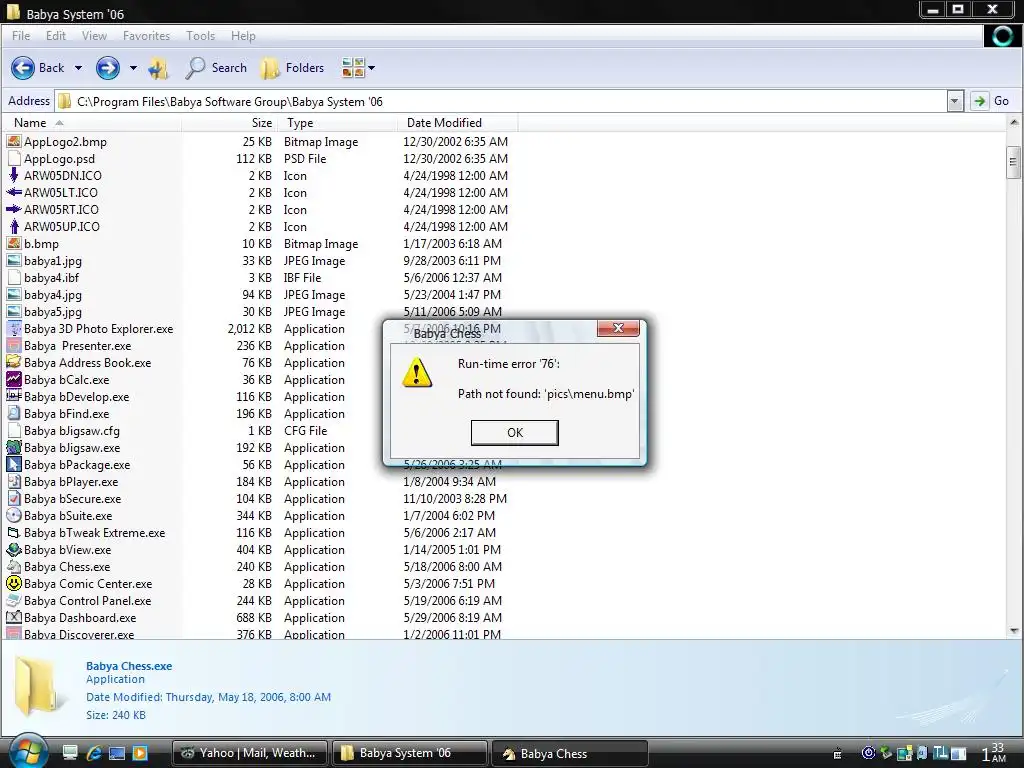The width and height of the screenshot is (1024, 768).
Task: Select babya1.jpg image icon
Action: click(14, 260)
